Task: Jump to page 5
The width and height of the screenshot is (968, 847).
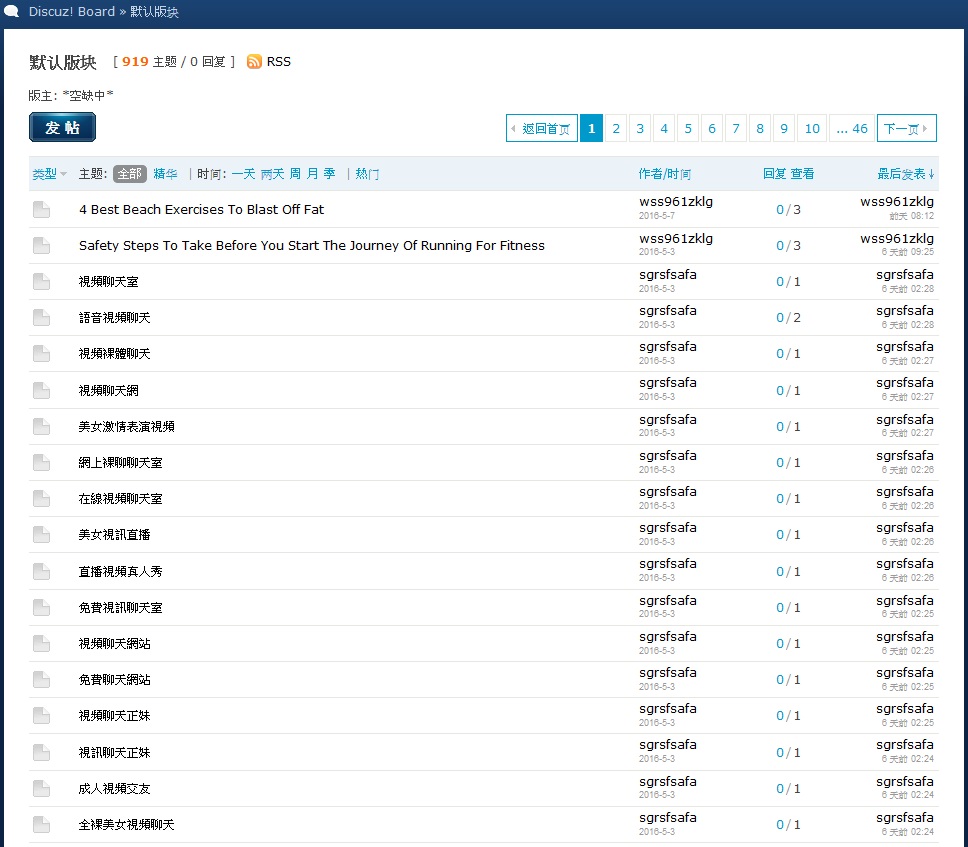Action: tap(688, 128)
